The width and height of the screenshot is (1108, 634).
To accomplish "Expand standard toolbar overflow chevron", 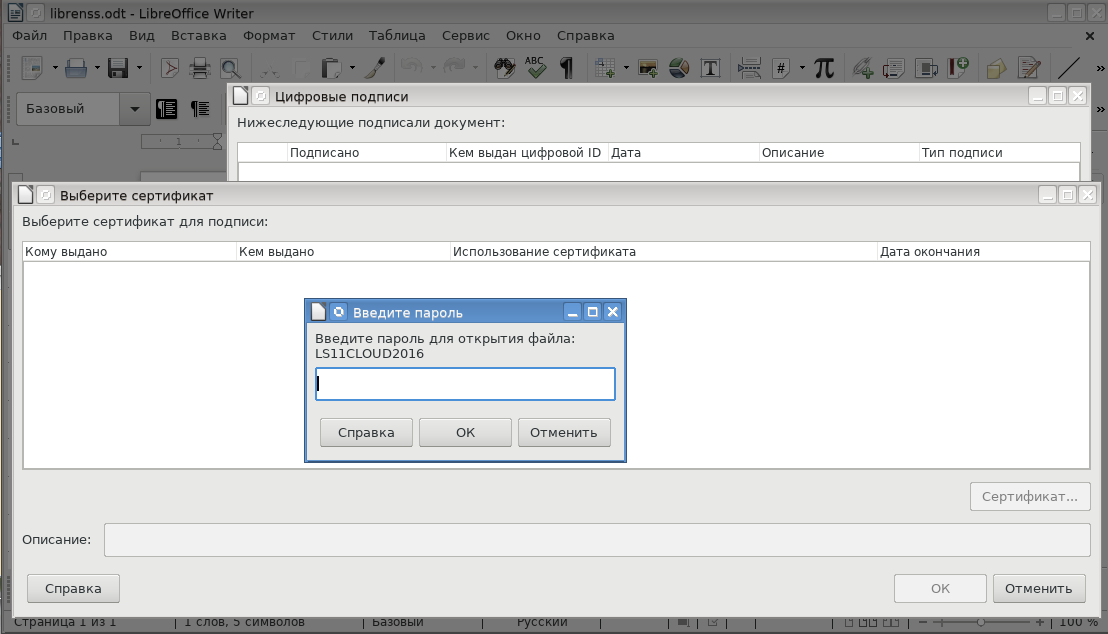I will [1100, 68].
